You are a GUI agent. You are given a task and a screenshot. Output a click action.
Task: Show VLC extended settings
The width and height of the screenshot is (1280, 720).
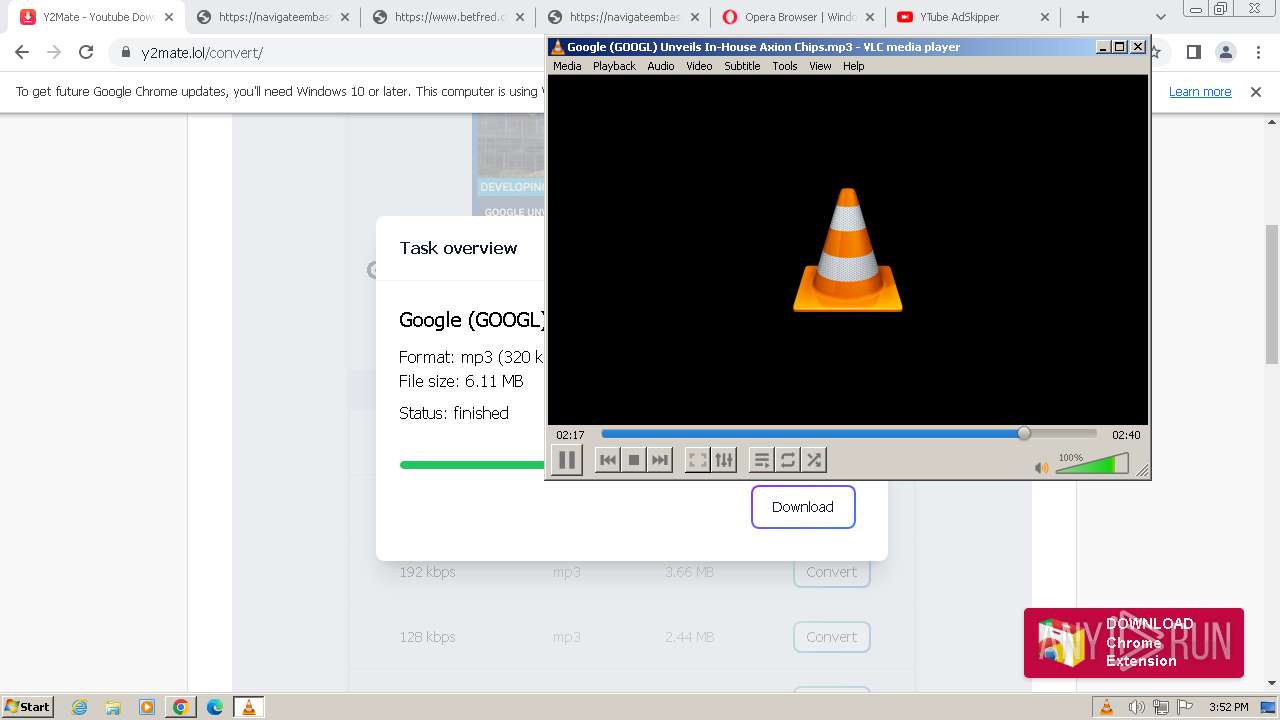[x=724, y=460]
